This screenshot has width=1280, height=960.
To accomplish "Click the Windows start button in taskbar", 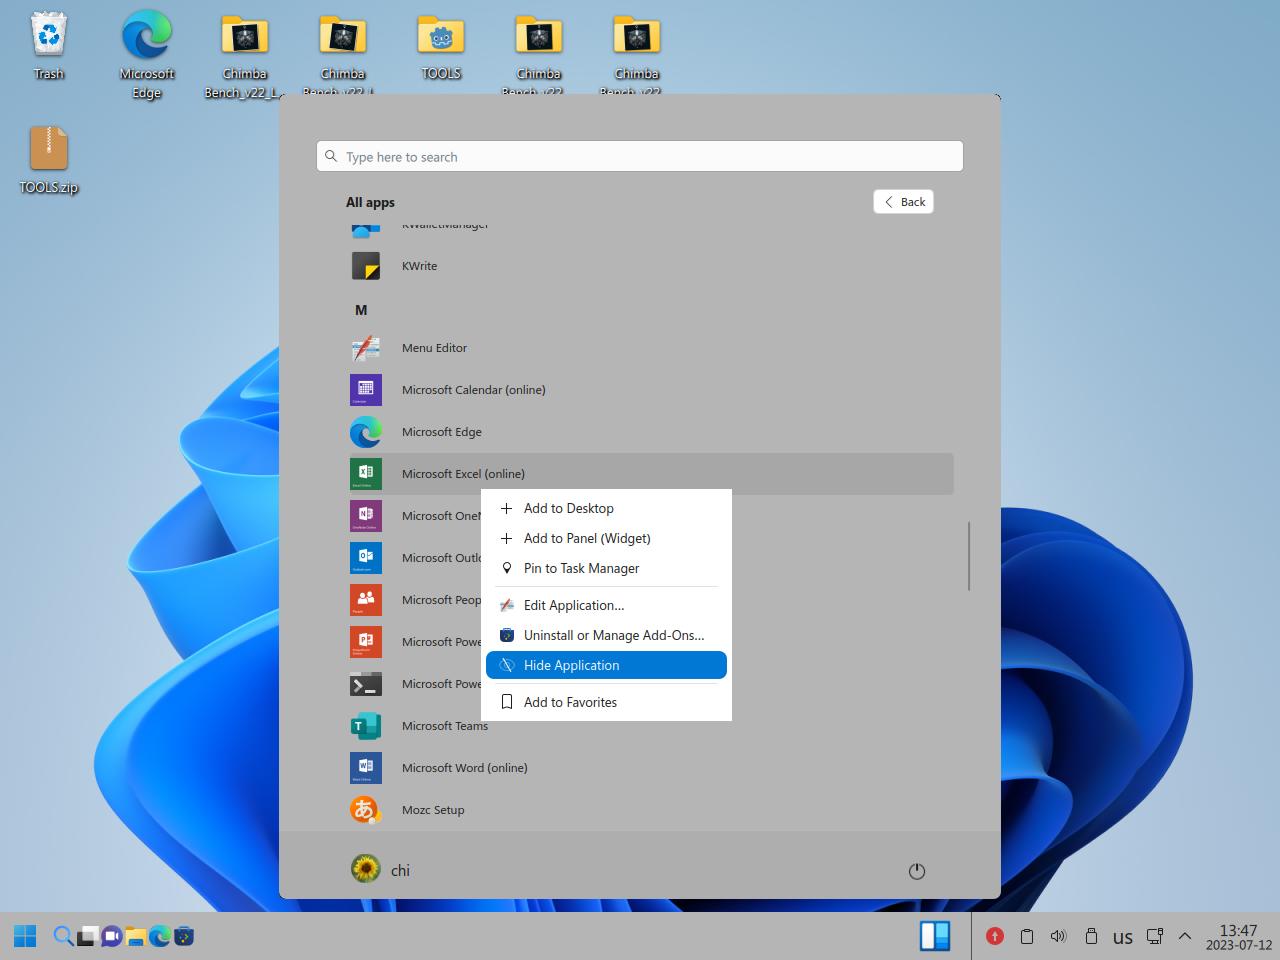I will [25, 936].
